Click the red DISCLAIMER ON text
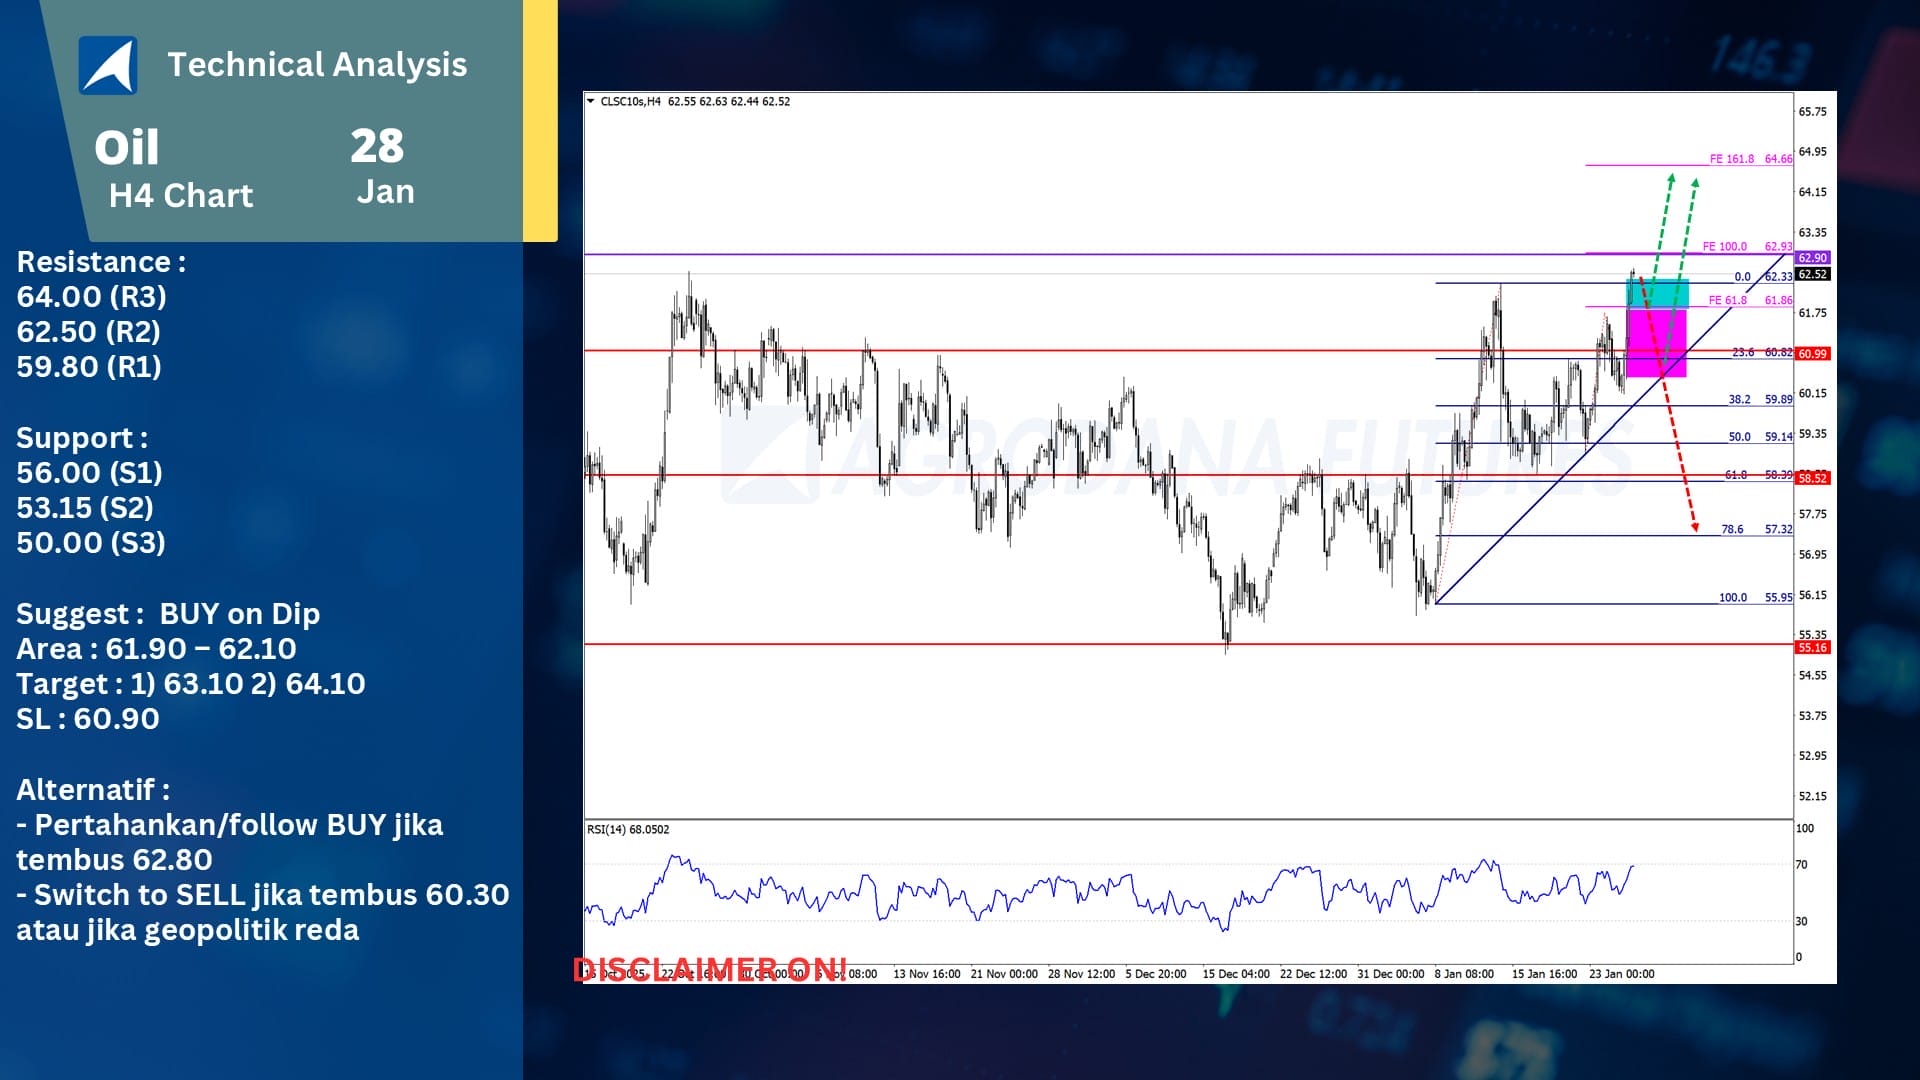The height and width of the screenshot is (1080, 1920). (710, 969)
